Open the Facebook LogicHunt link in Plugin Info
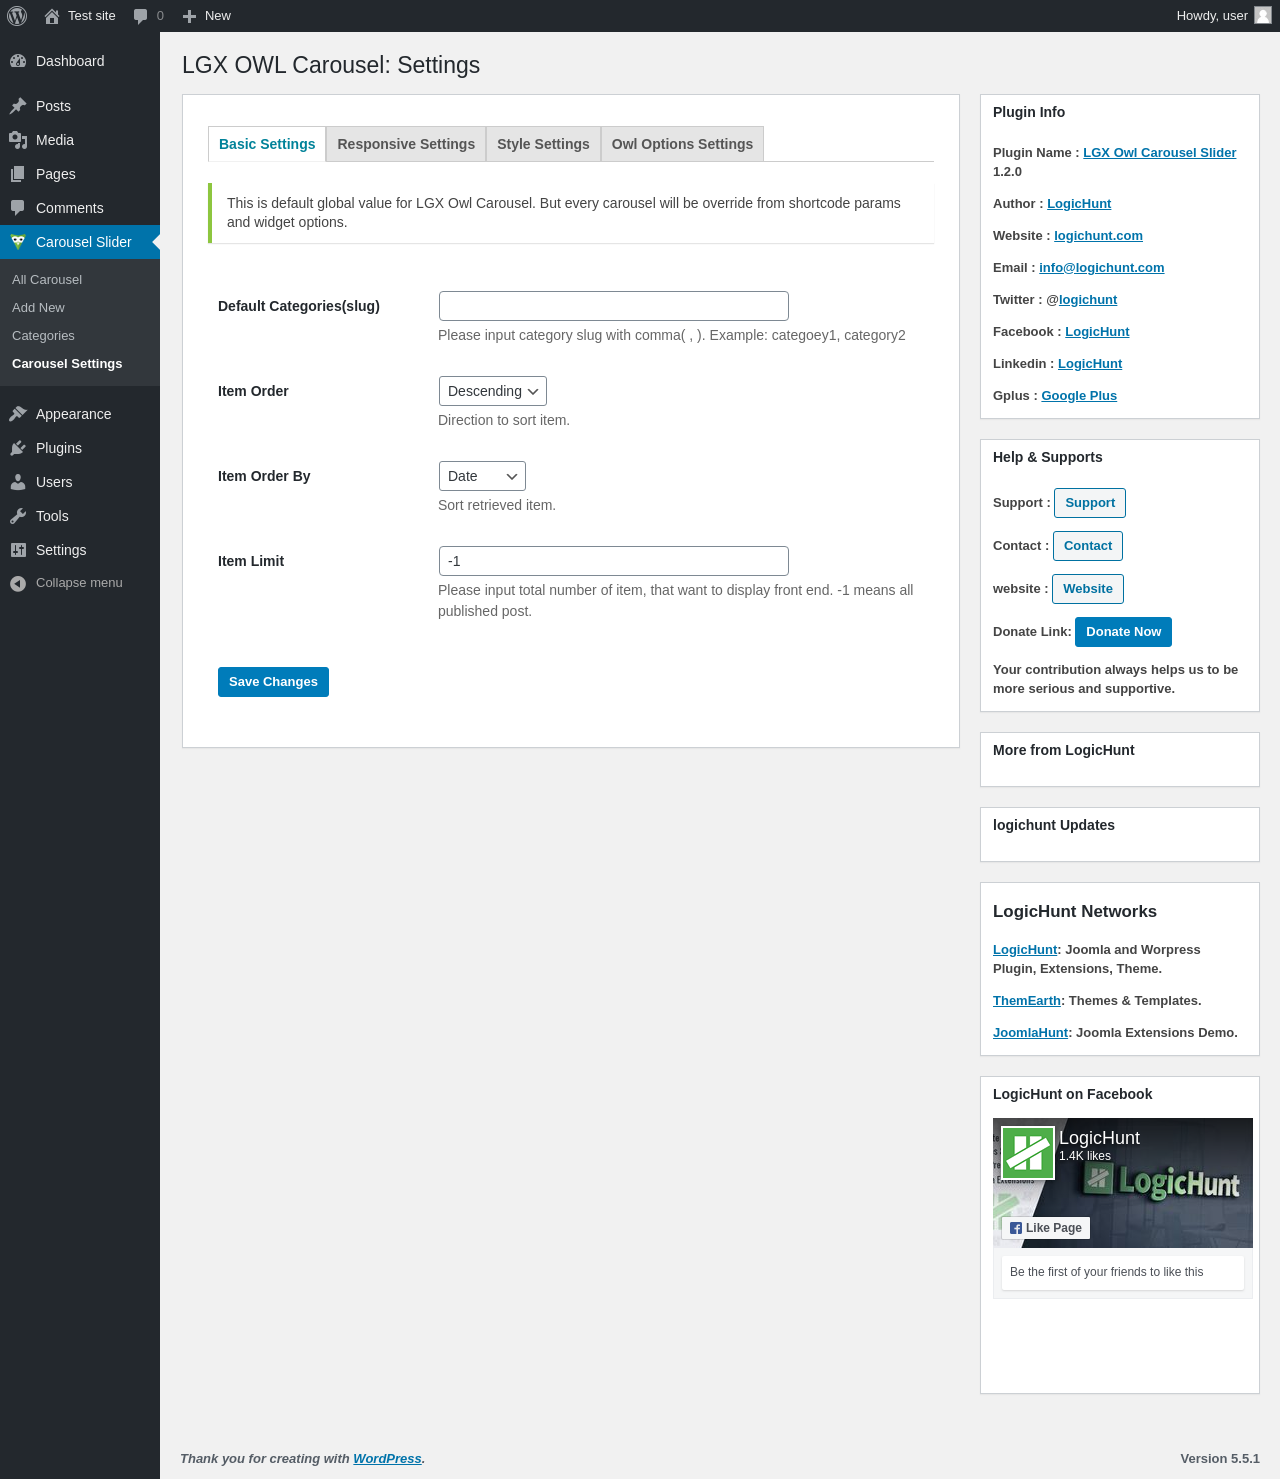This screenshot has height=1479, width=1280. tap(1097, 332)
